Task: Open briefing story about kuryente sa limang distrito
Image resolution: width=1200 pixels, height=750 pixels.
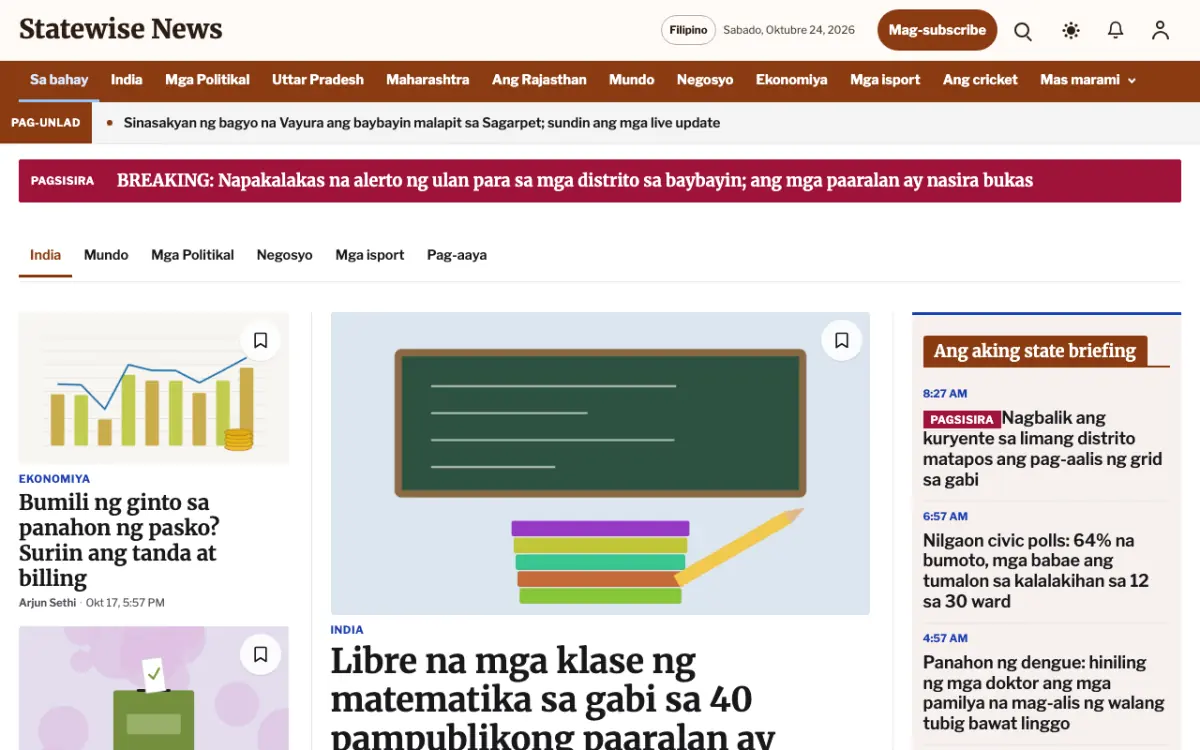Action: [x=1043, y=448]
